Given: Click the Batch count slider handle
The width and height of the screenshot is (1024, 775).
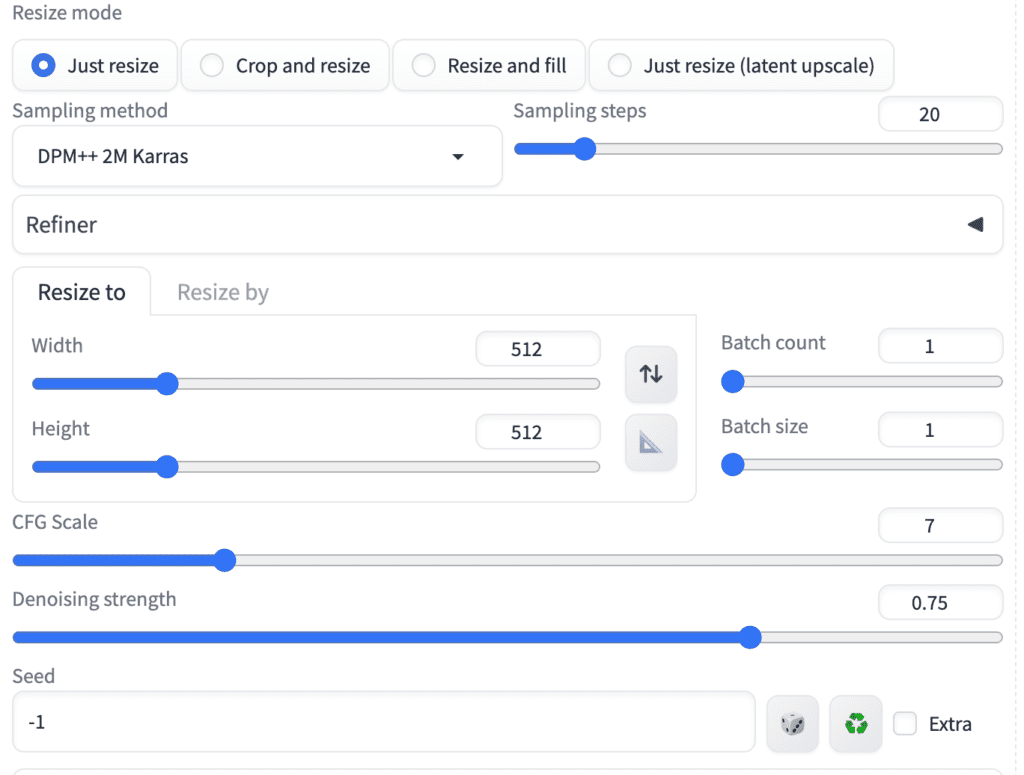Looking at the screenshot, I should pyautogui.click(x=733, y=381).
